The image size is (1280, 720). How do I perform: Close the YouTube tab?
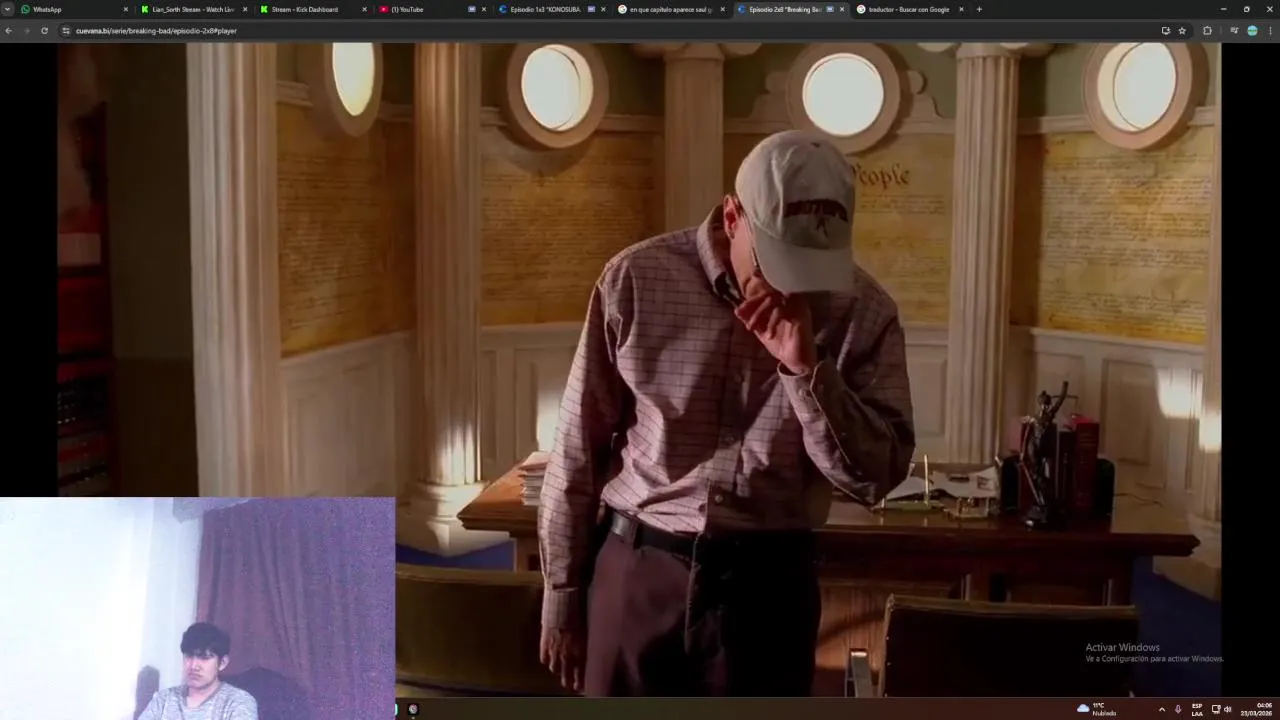[484, 9]
